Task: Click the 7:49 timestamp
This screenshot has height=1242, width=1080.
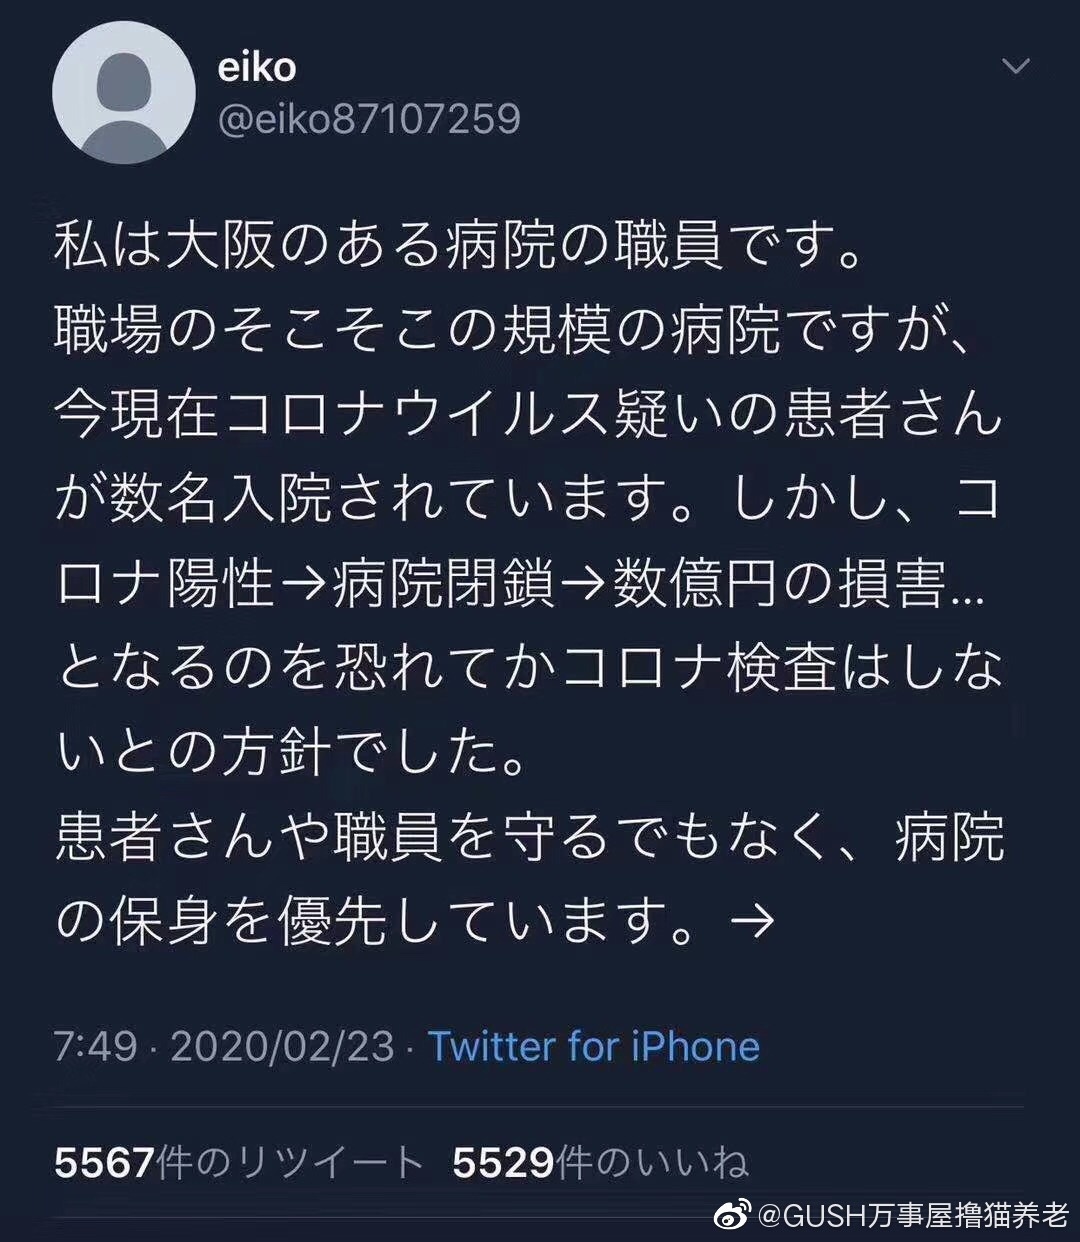Action: (95, 1047)
